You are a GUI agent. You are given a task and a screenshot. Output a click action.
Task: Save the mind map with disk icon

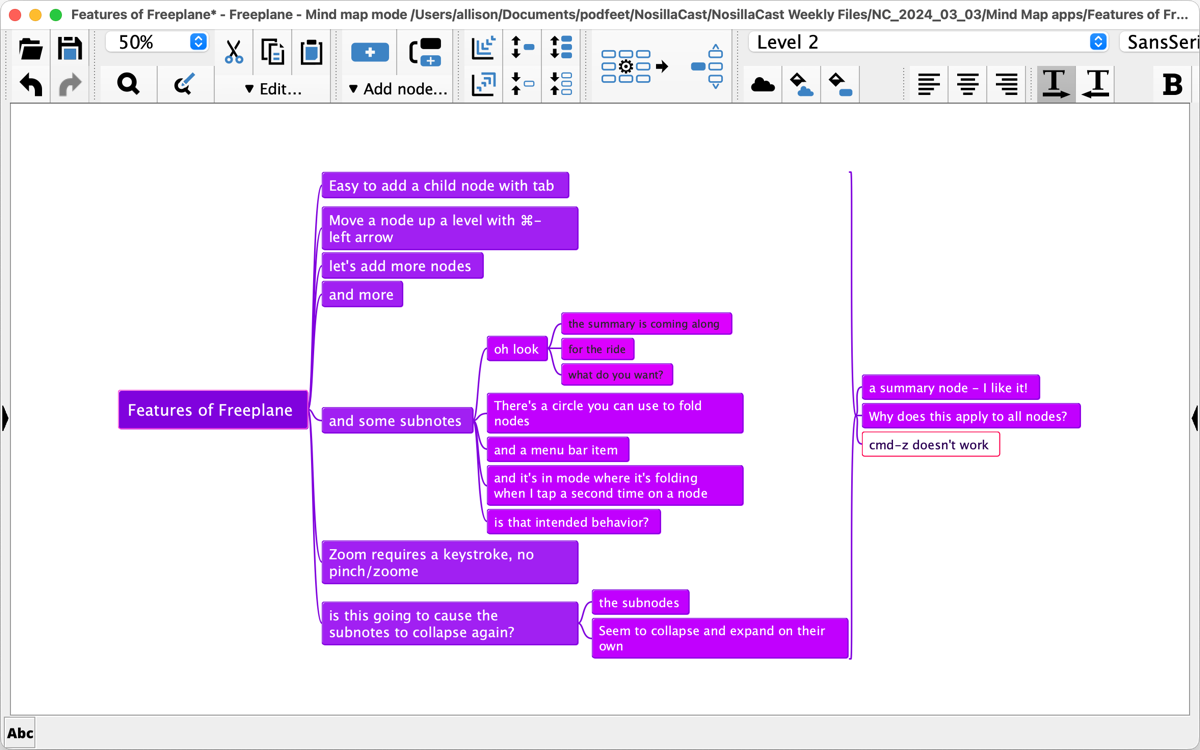point(70,49)
